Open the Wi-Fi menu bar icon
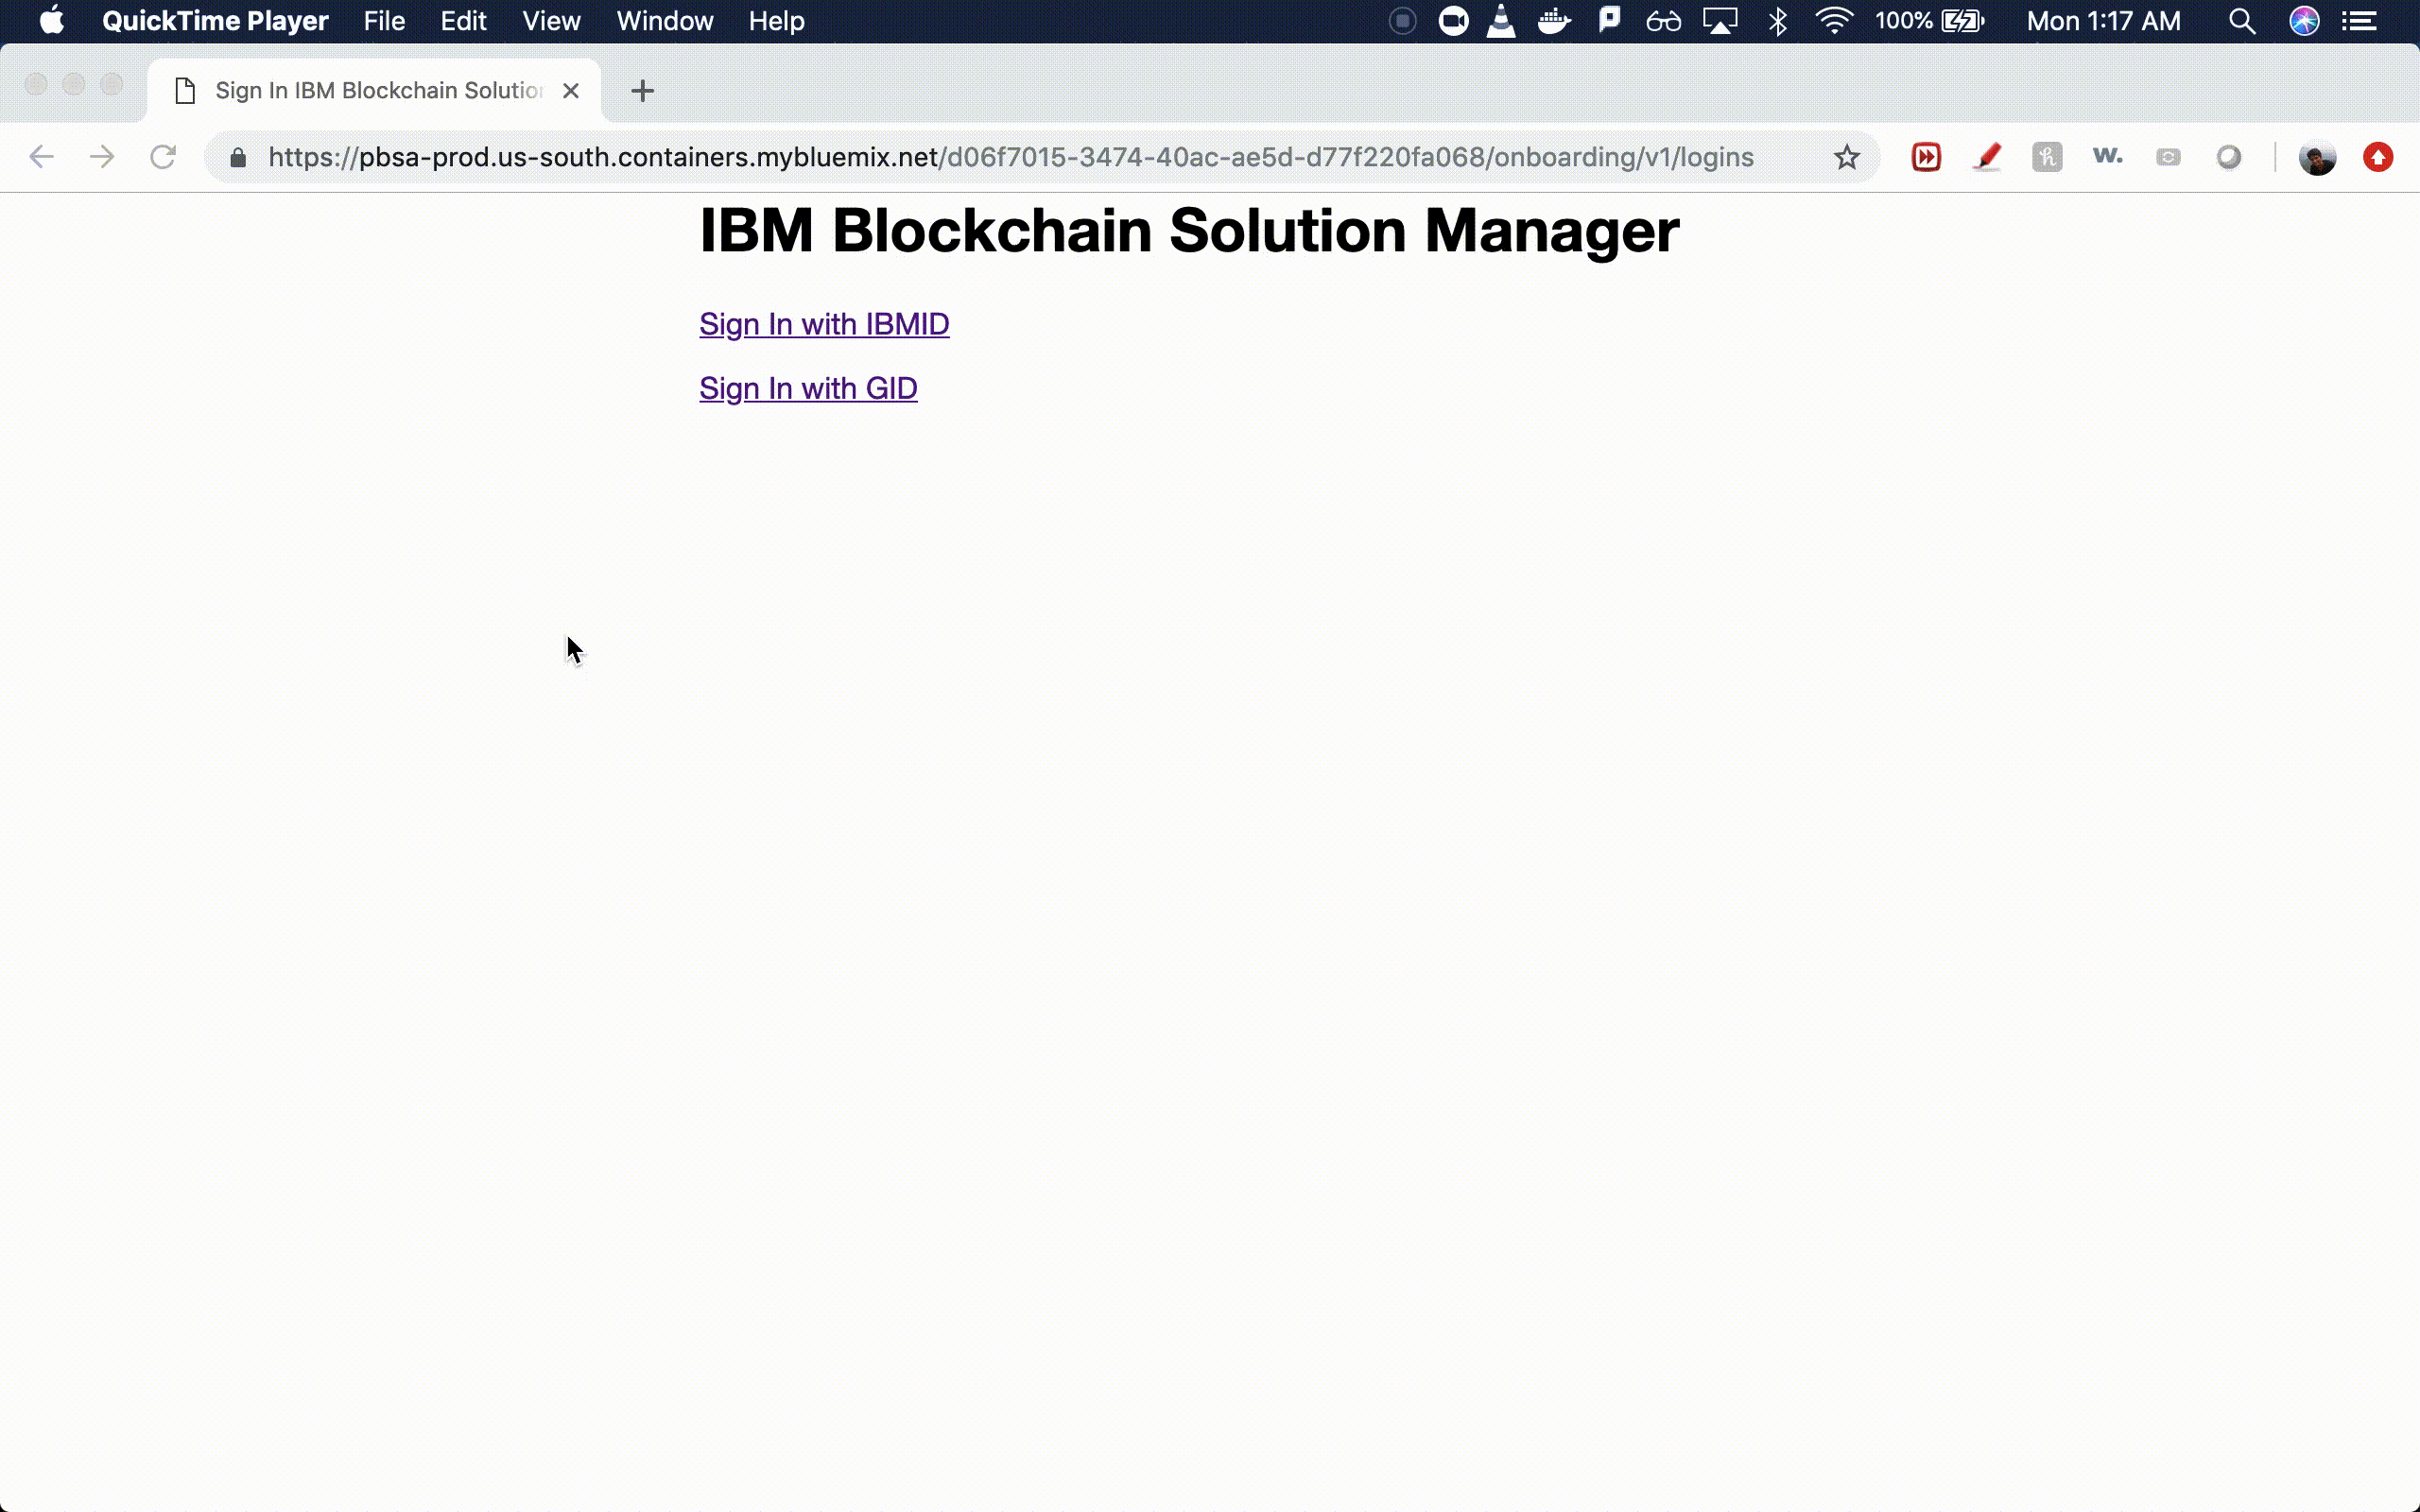 1834,21
